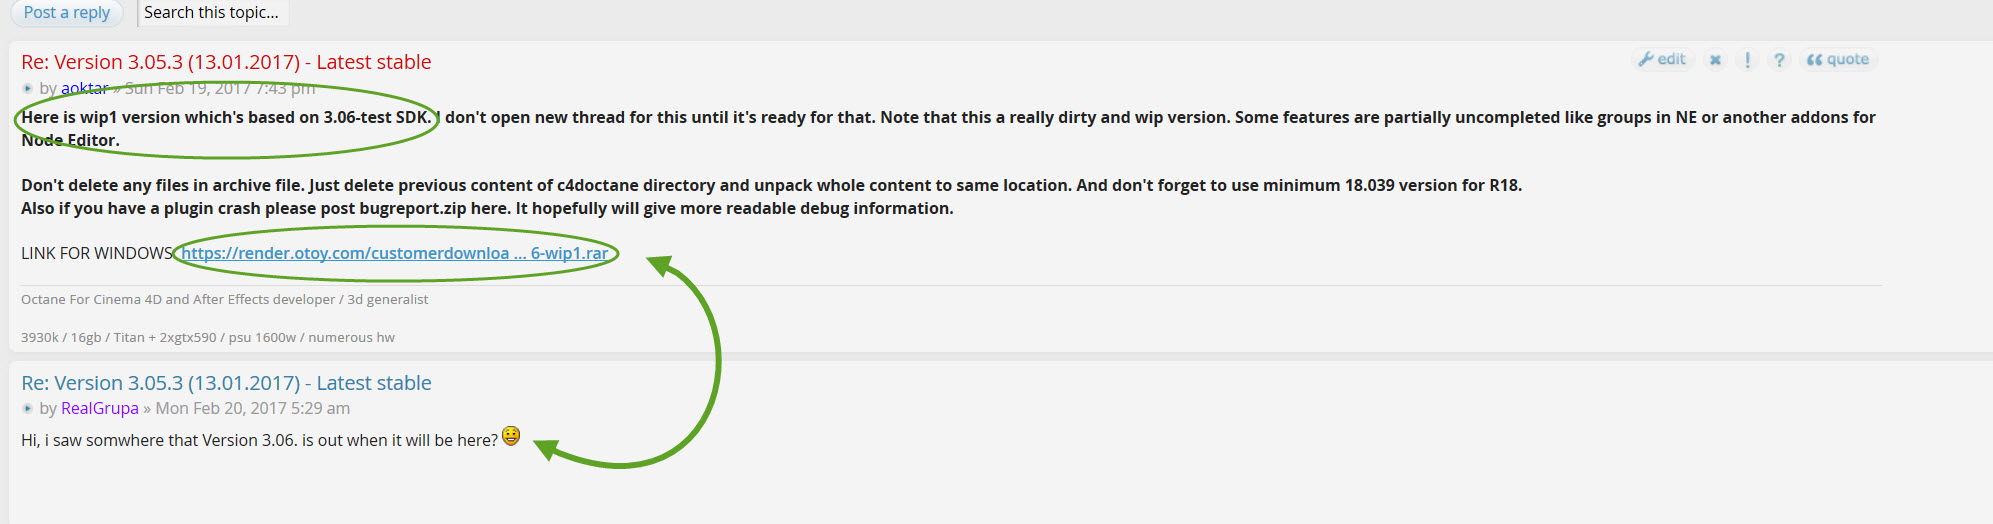
Task: Click the question mark information icon
Action: tap(1779, 60)
